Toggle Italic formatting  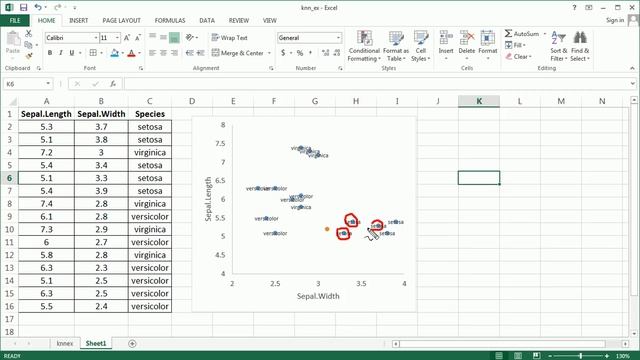click(61, 53)
